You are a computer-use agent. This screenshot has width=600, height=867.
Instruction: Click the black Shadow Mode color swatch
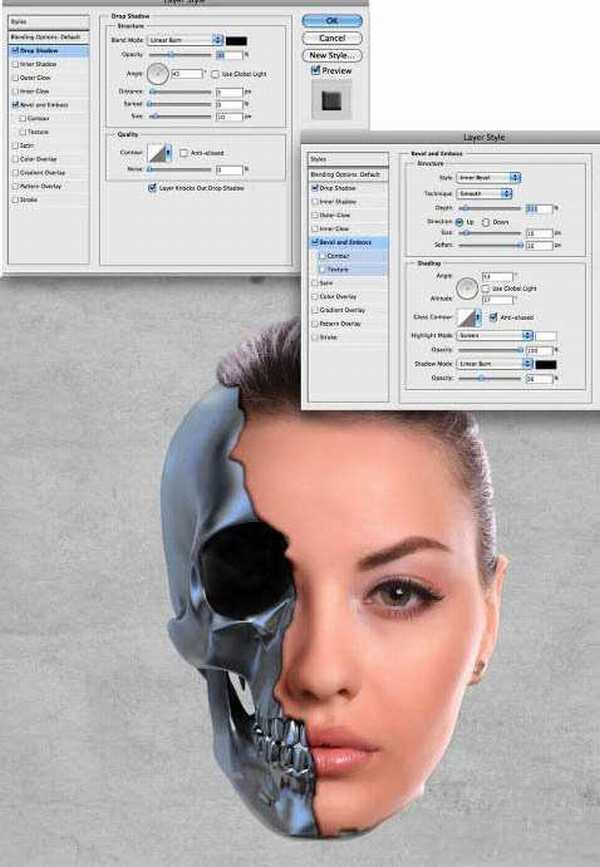546,364
